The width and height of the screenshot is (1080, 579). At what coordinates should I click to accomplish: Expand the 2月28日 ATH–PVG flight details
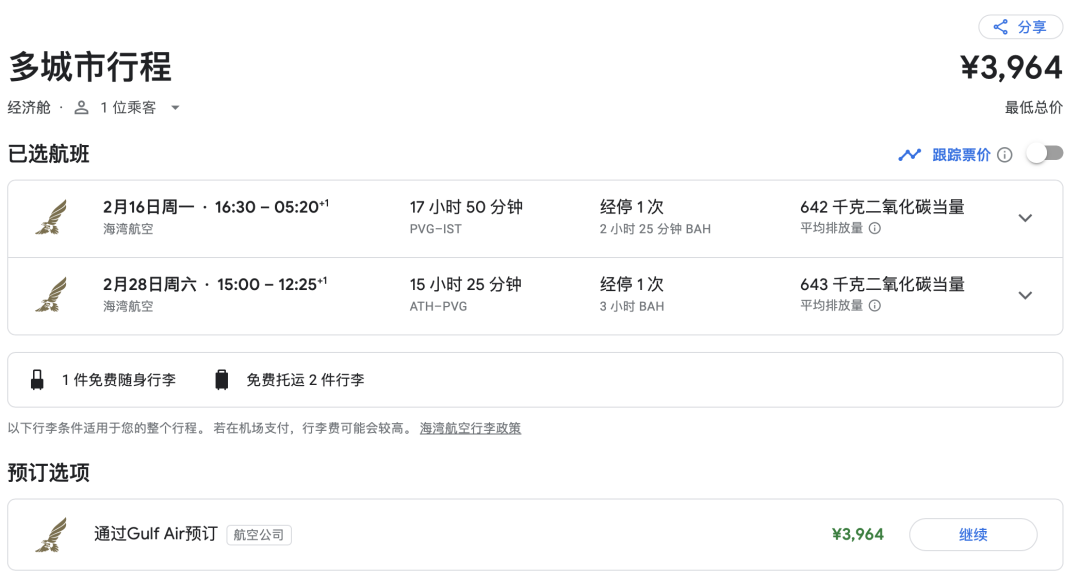point(1025,295)
